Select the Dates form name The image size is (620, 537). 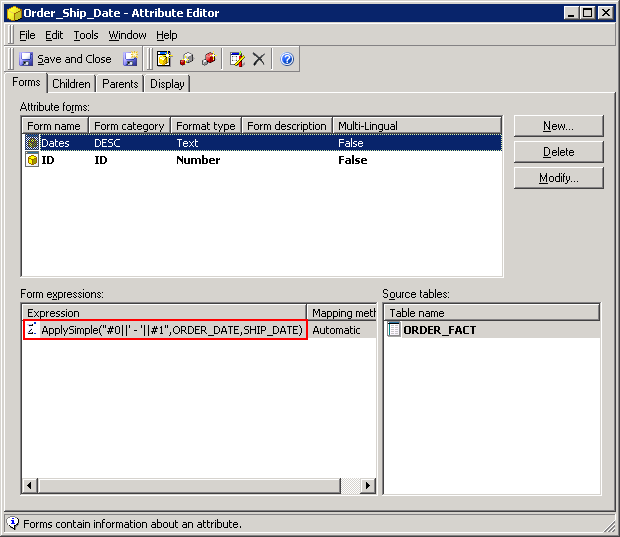pos(55,143)
